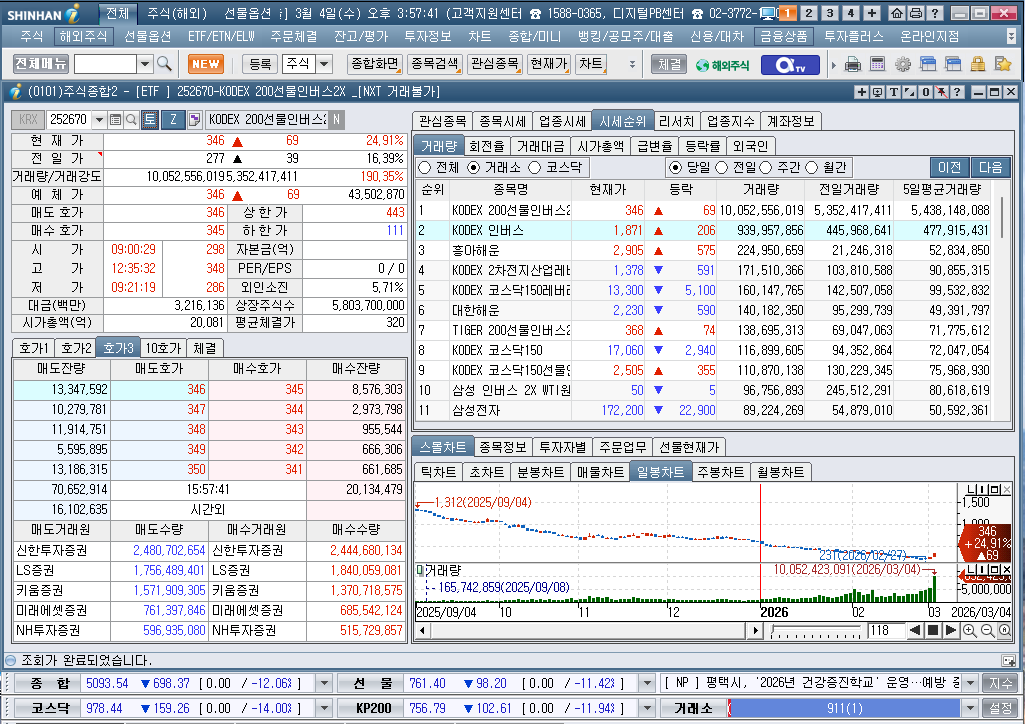Open the 해외주식 menu

tap(83, 37)
